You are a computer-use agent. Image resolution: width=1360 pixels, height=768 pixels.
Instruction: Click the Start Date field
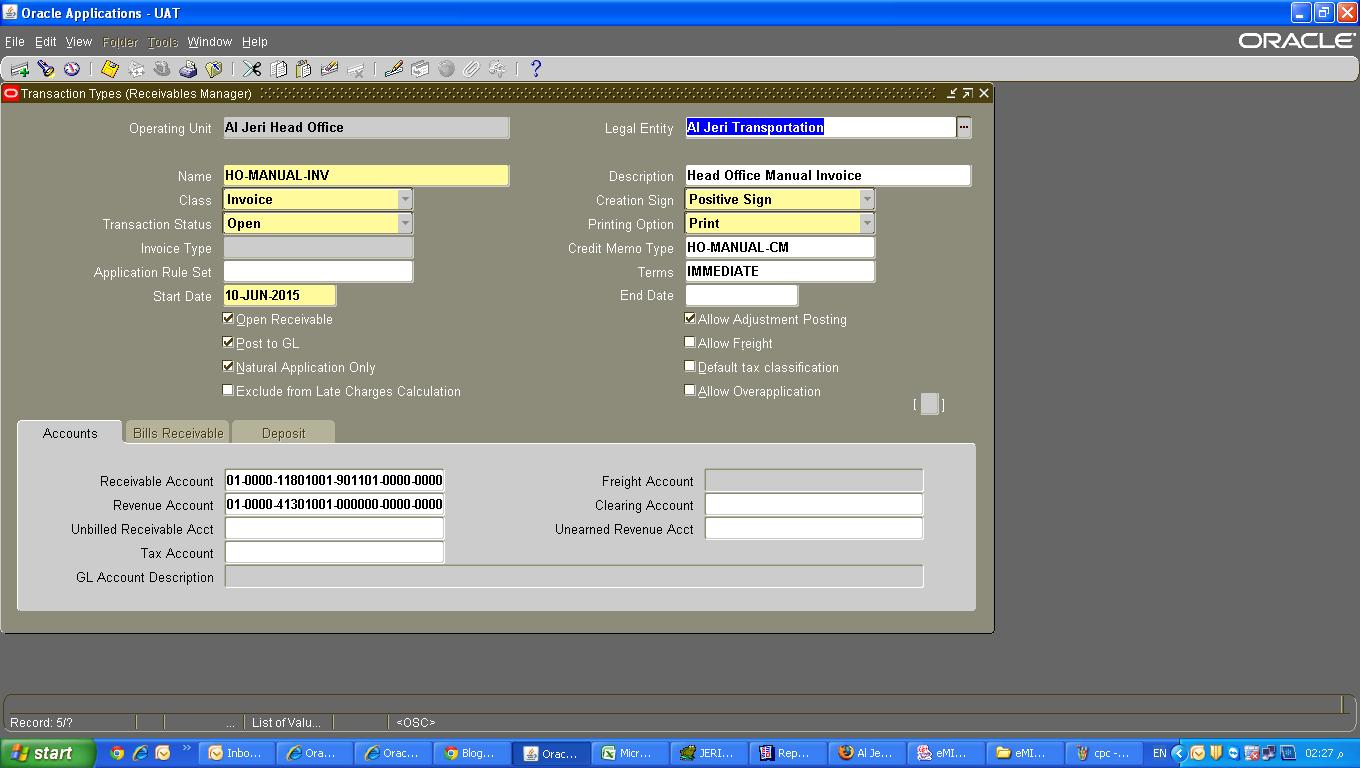(x=280, y=295)
